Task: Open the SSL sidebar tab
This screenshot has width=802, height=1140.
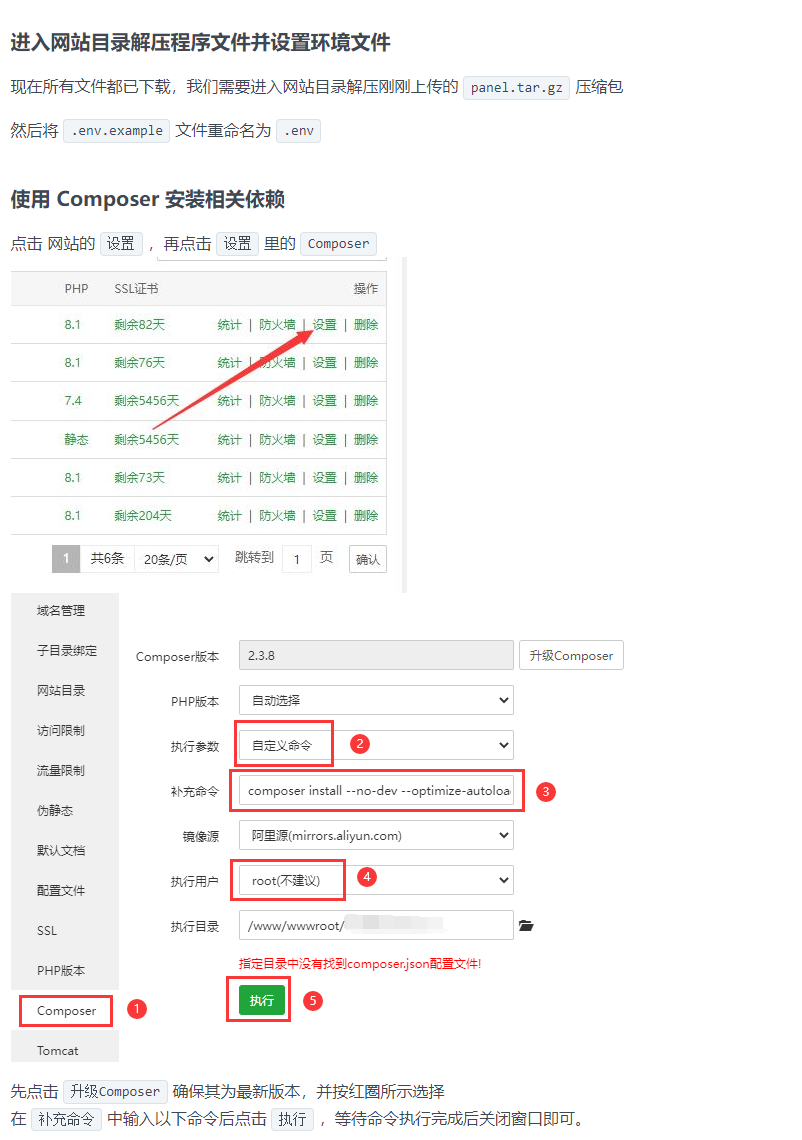Action: [47, 931]
